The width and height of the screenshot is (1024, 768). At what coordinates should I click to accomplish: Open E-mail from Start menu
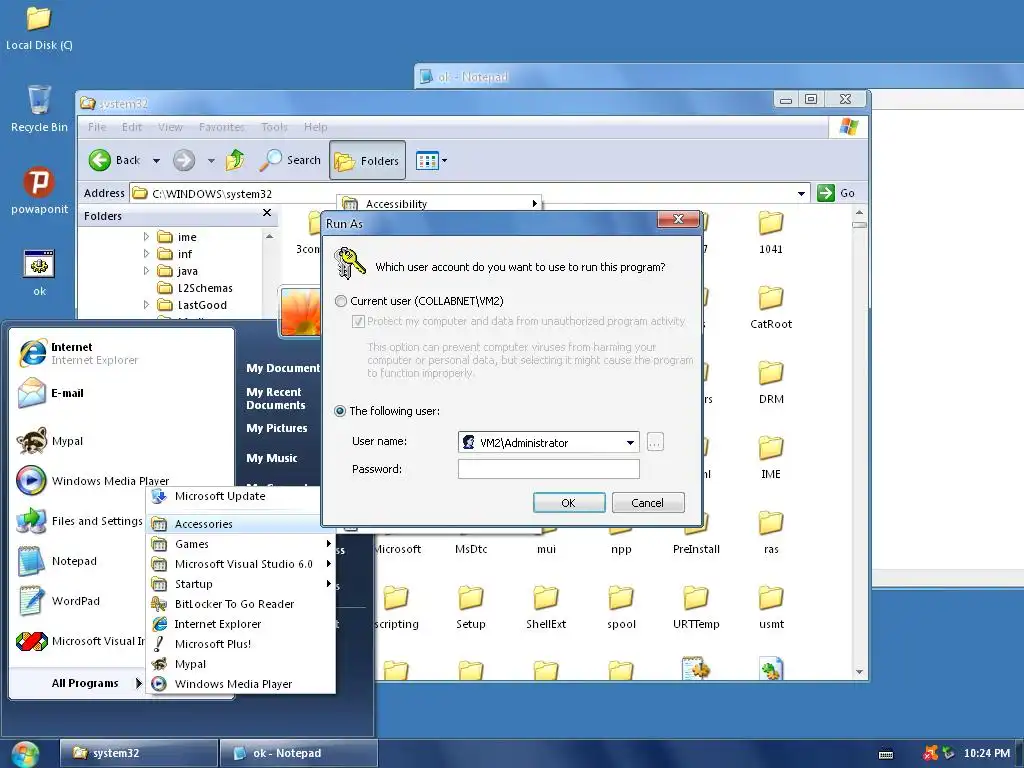tap(122, 393)
